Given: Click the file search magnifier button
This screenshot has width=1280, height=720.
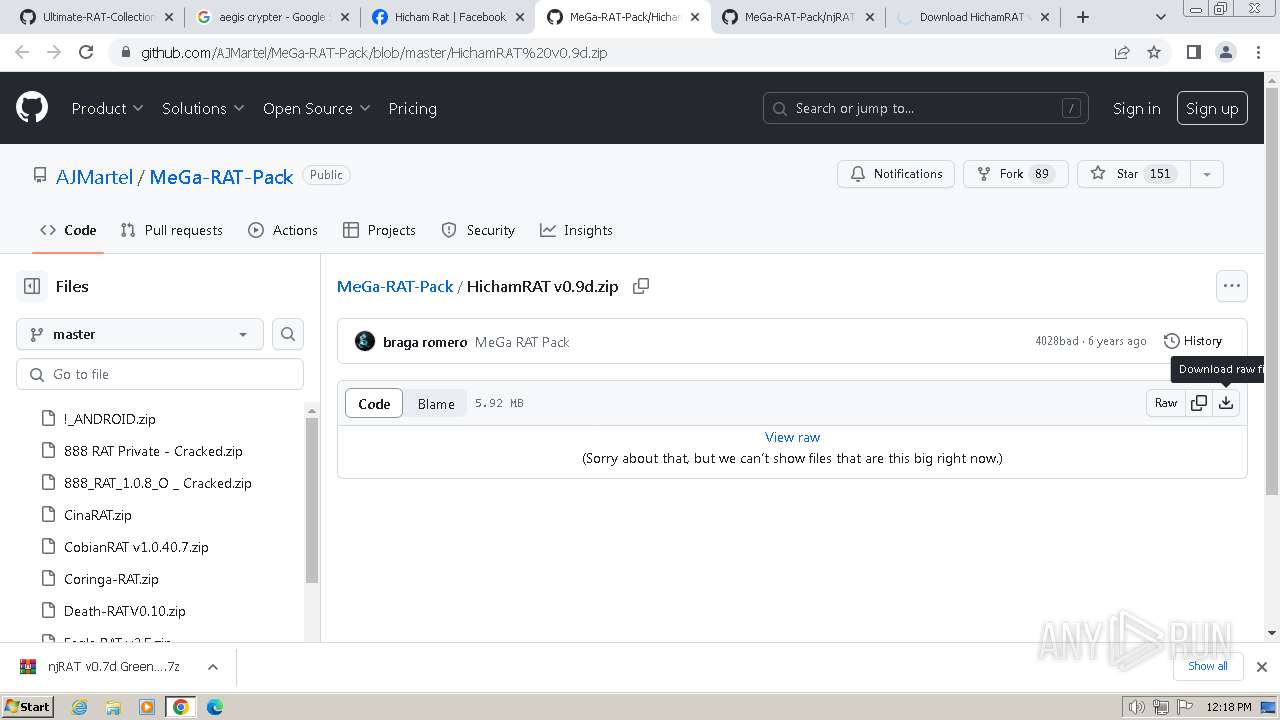Looking at the screenshot, I should click(x=288, y=334).
